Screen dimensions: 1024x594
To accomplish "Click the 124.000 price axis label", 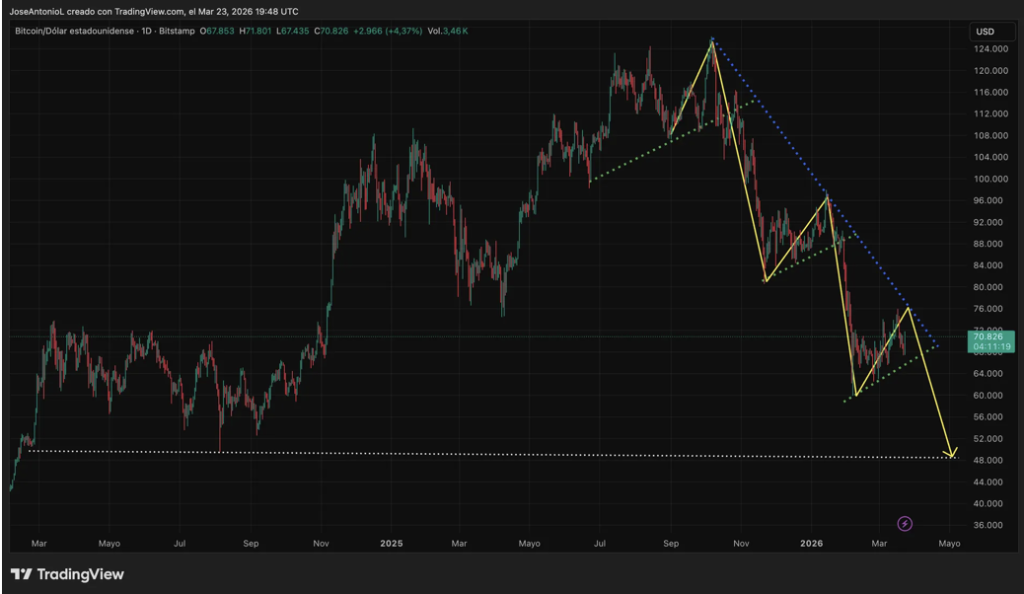I will pyautogui.click(x=990, y=49).
